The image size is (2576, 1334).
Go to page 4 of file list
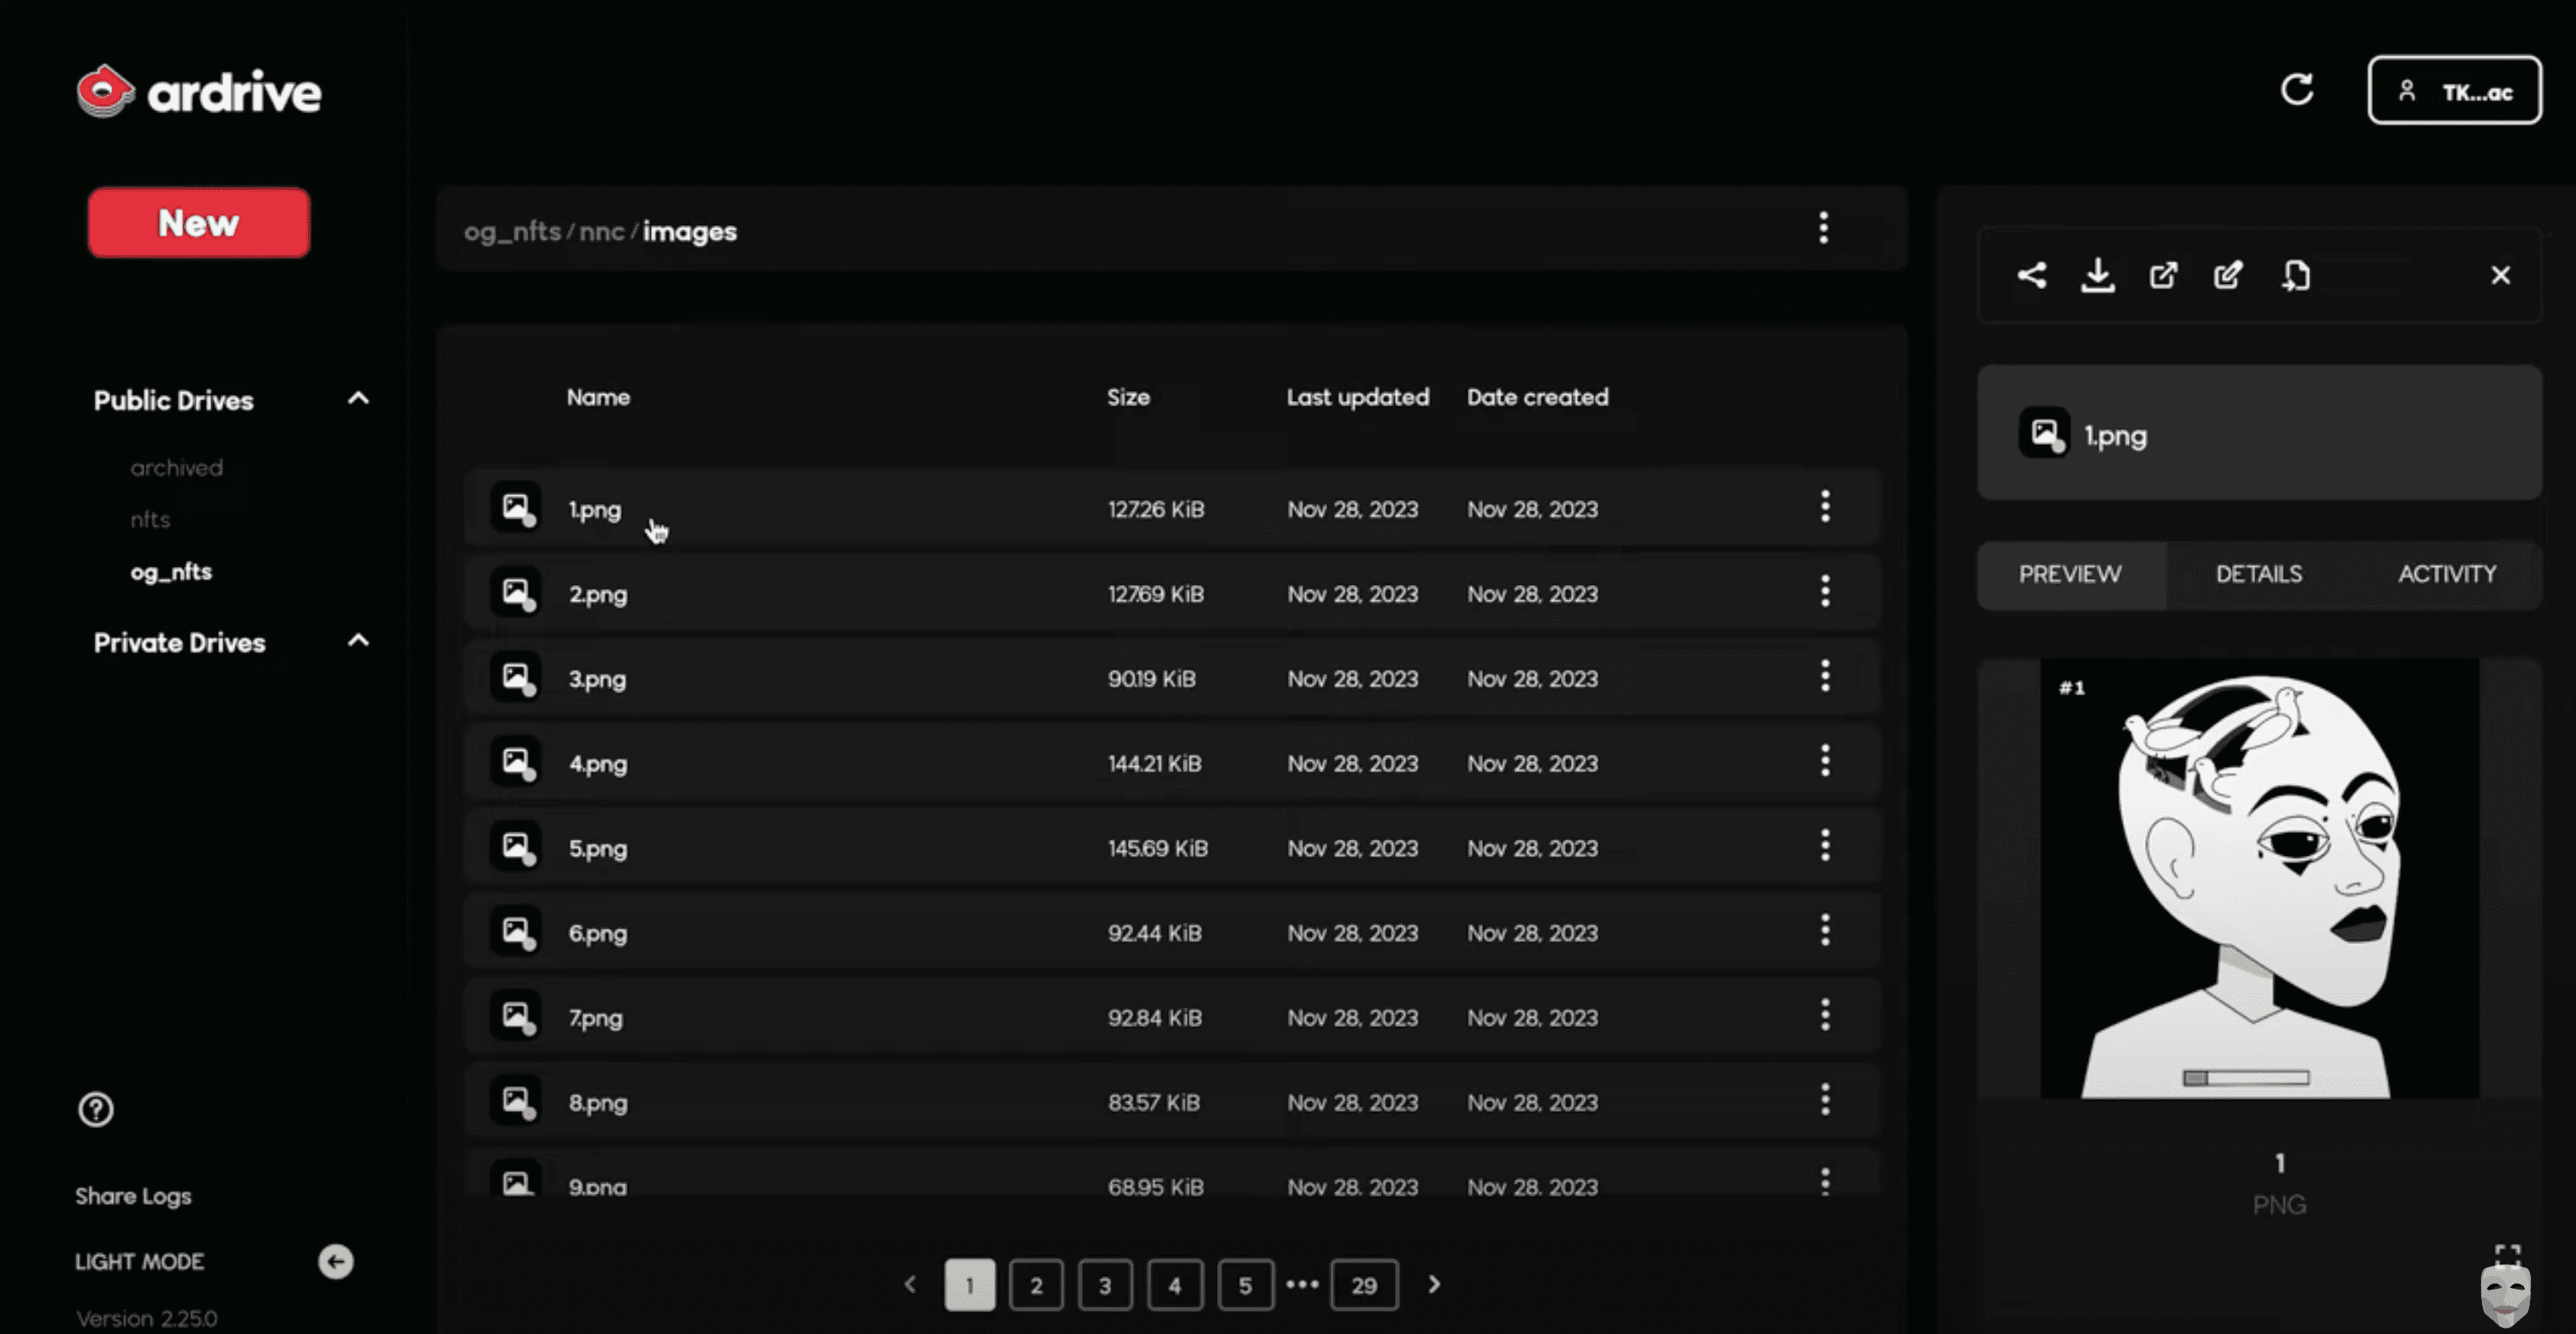[x=1175, y=1285]
